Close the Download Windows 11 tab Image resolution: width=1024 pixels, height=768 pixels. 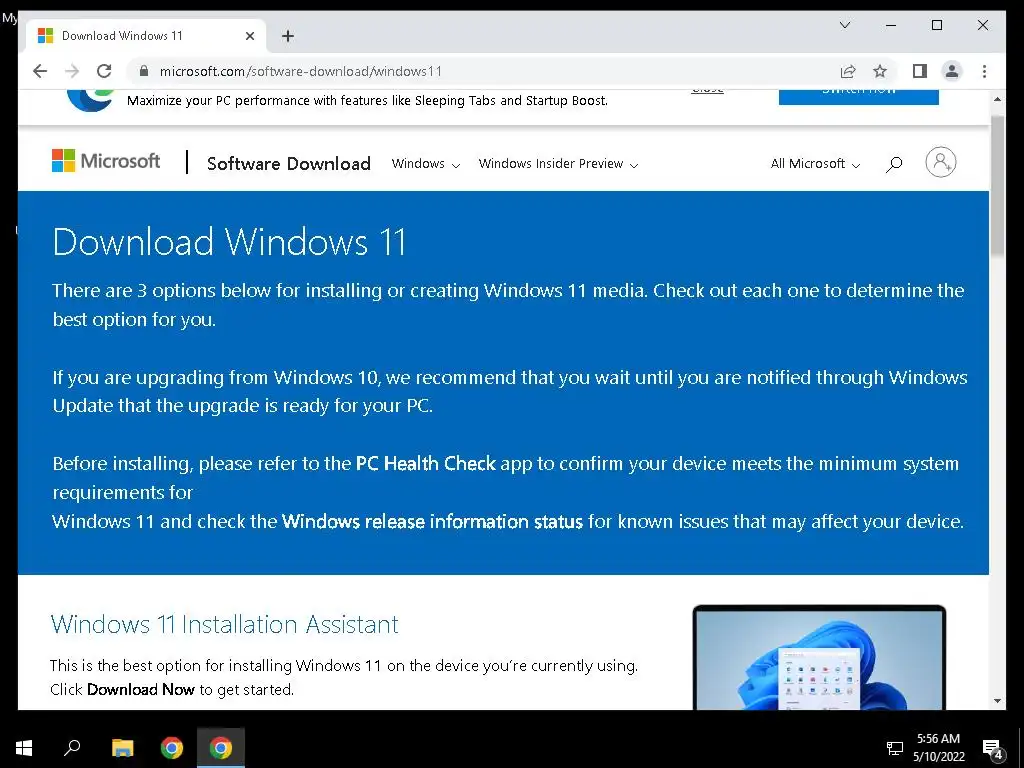pos(249,36)
